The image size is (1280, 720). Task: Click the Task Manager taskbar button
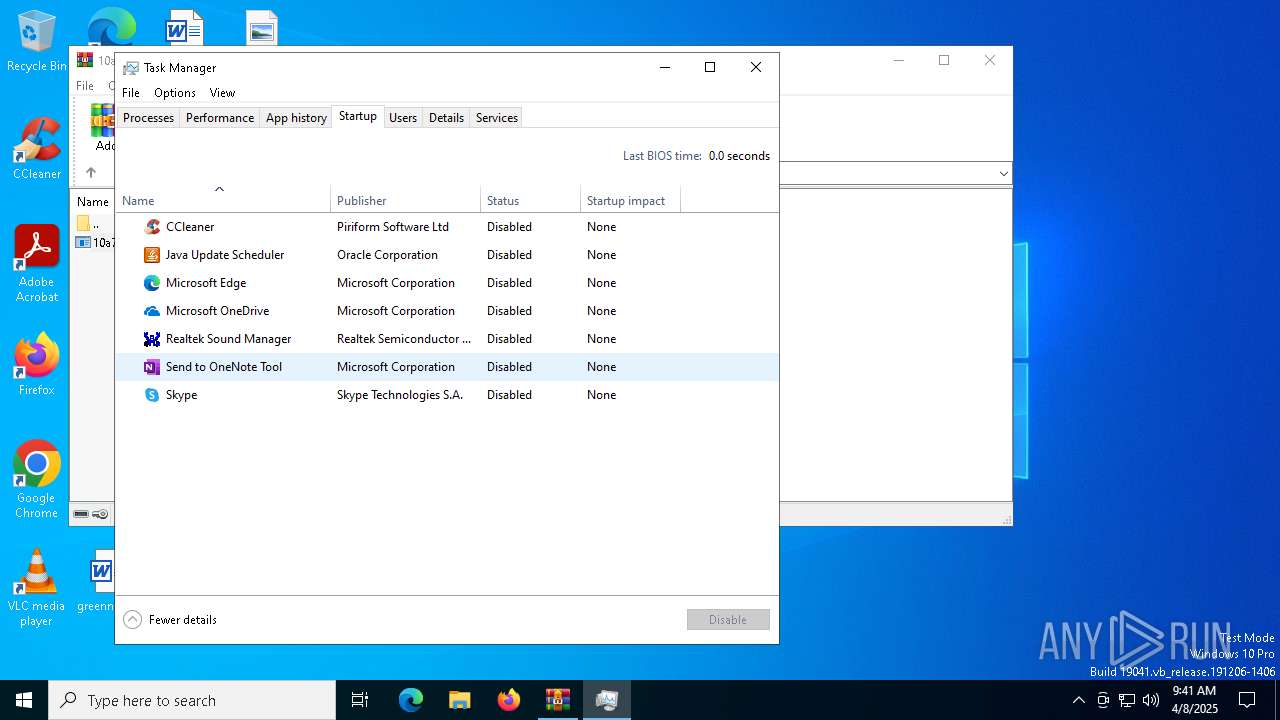point(606,700)
